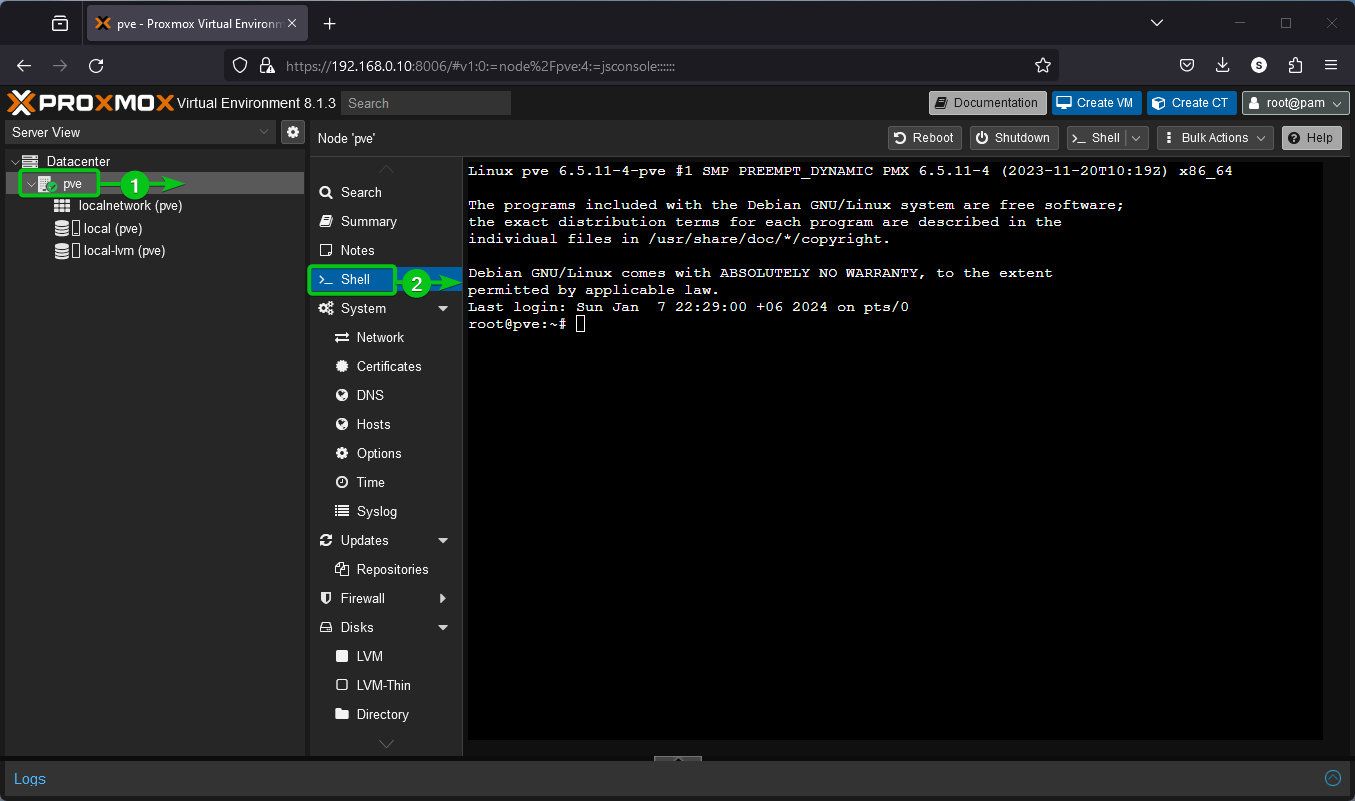Viewport: 1355px width, 801px height.
Task: Click Create CT button
Action: (x=1191, y=103)
